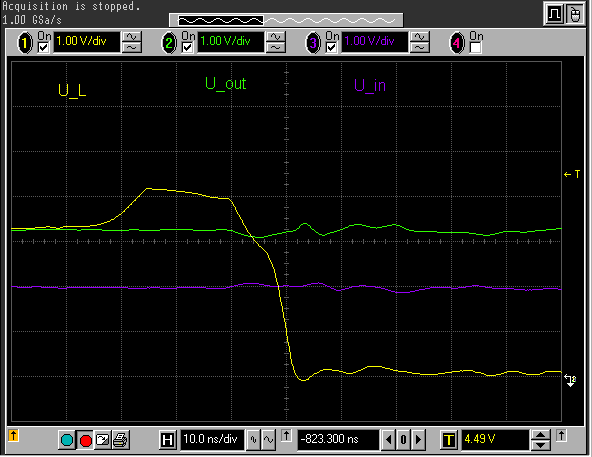Uncheck the Channel 1 On checkbox

(44, 48)
